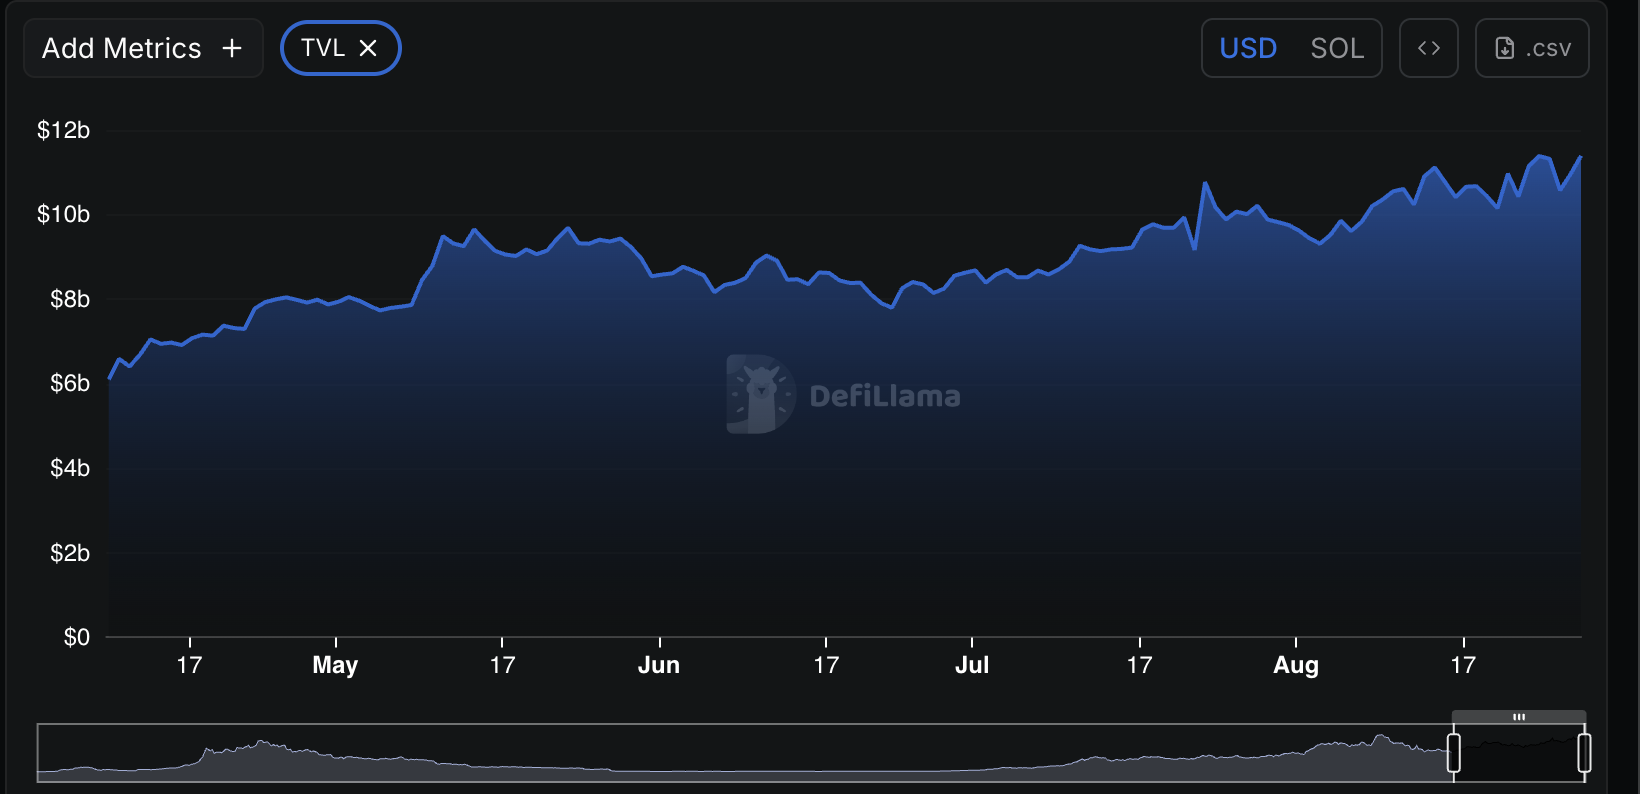
Task: Click the file download icon beside .csv
Action: (1504, 48)
